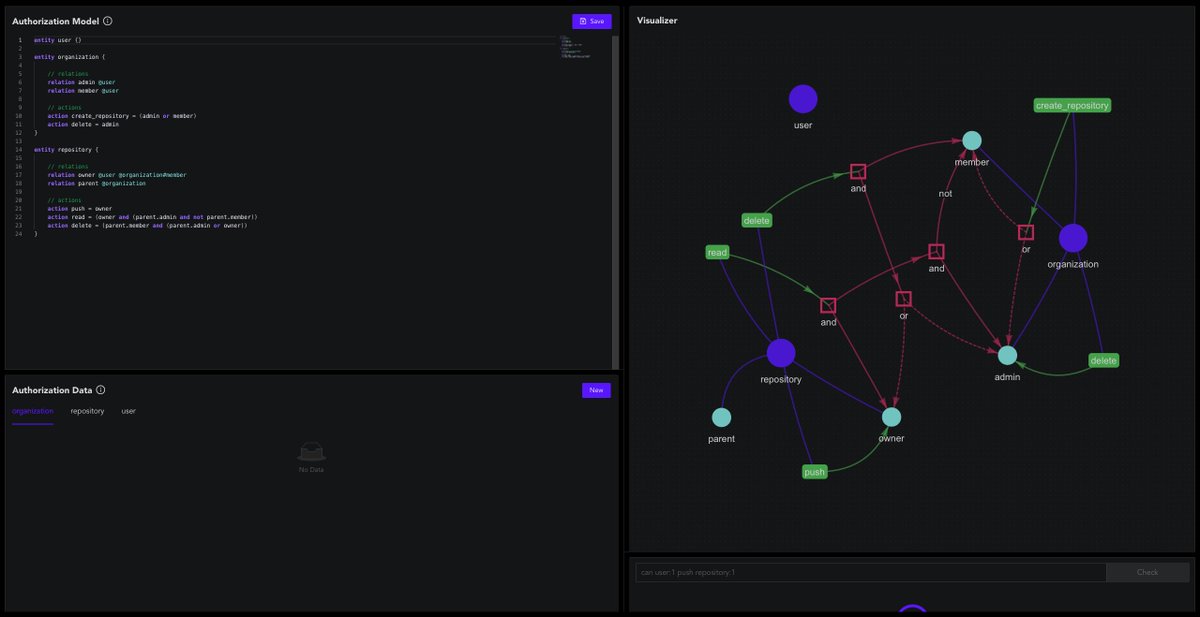Click the 'and' node linked from repository delete
This screenshot has height=617, width=1200.
point(857,171)
